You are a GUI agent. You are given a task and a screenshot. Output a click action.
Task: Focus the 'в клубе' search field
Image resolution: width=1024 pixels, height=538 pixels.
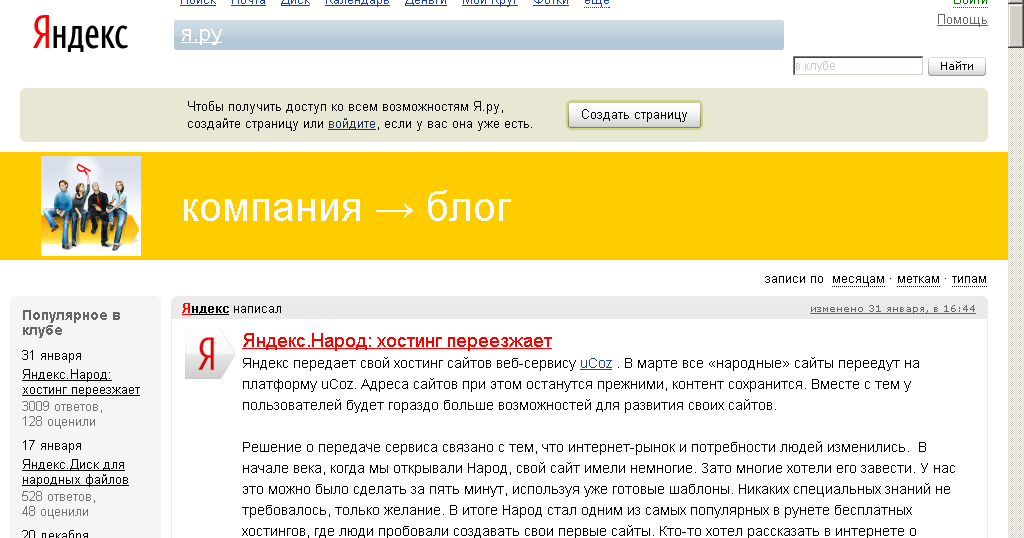(x=857, y=66)
